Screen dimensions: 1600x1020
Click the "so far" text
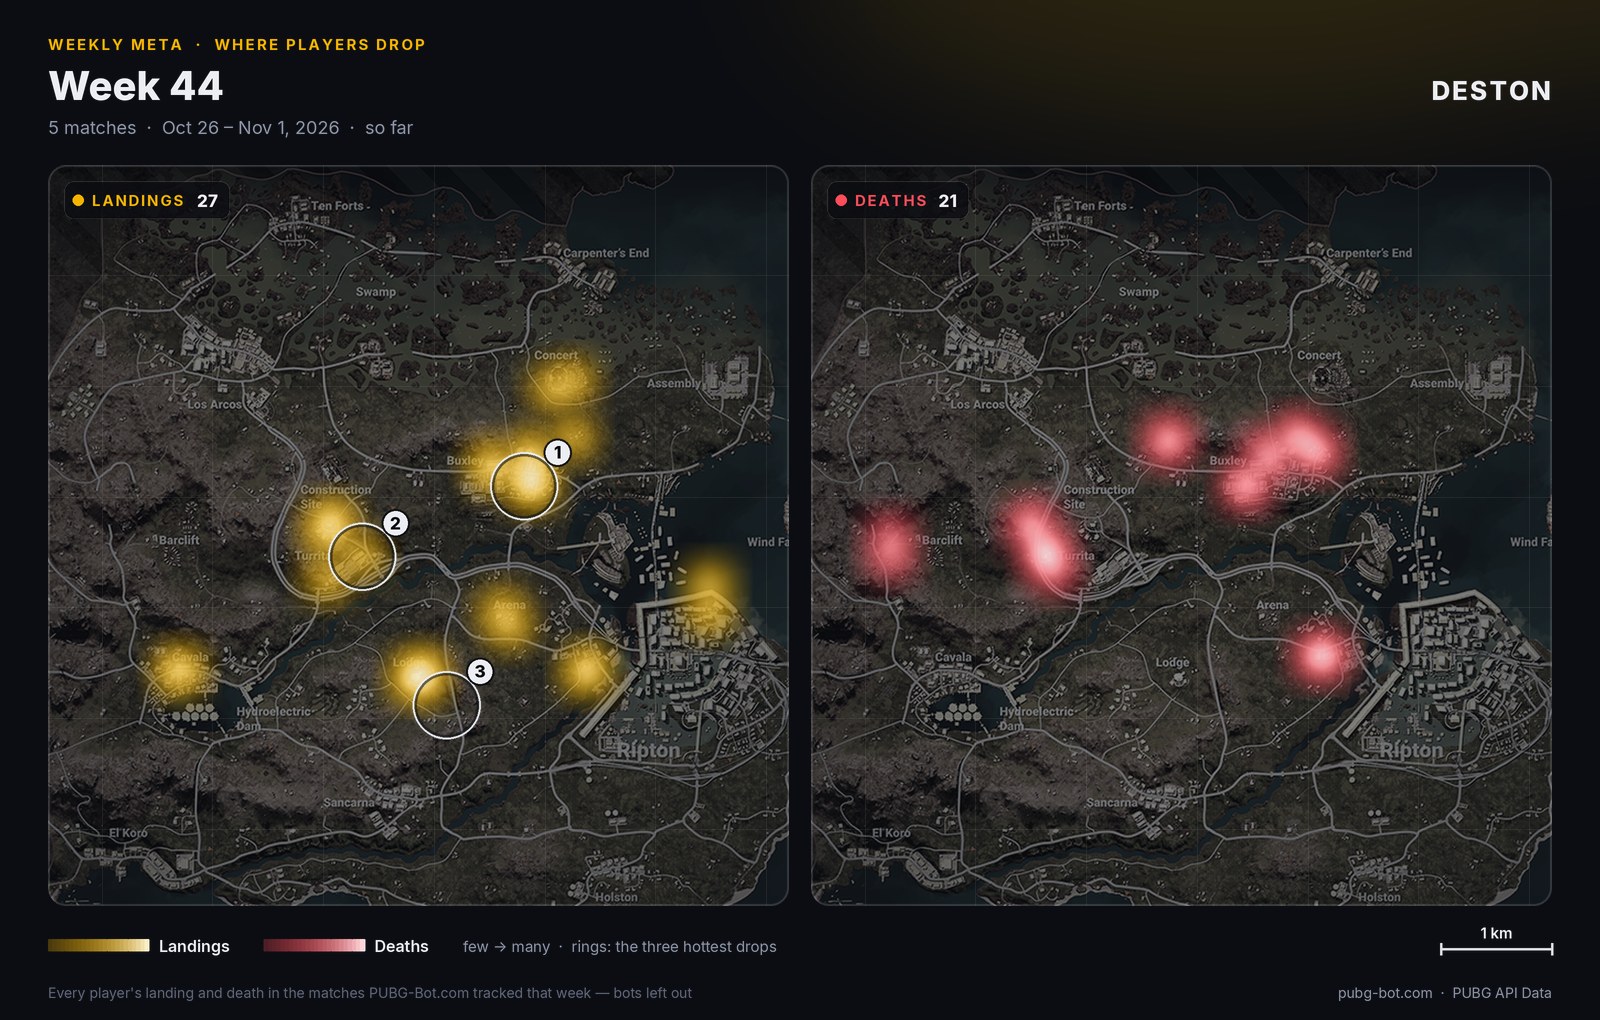pyautogui.click(x=389, y=128)
